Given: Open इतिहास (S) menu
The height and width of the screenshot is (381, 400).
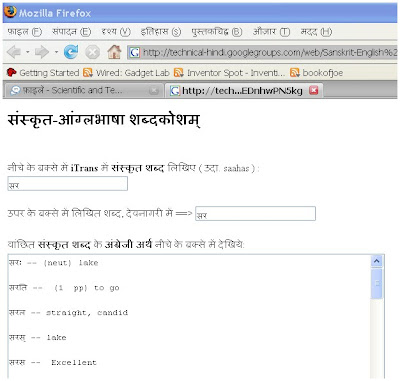Looking at the screenshot, I should [x=161, y=32].
